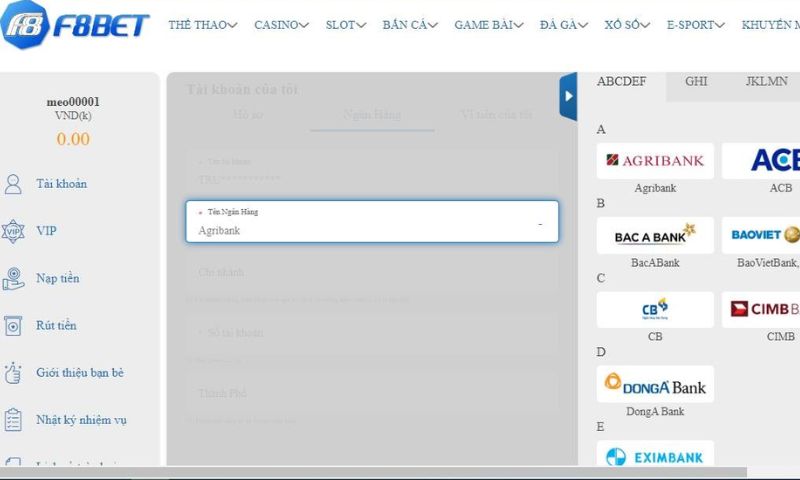
Task: Click the Số tài khoản input field
Action: pos(372,333)
